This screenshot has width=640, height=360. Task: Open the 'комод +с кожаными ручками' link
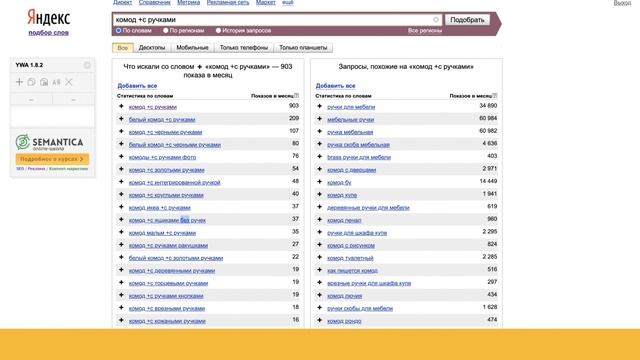(x=167, y=321)
